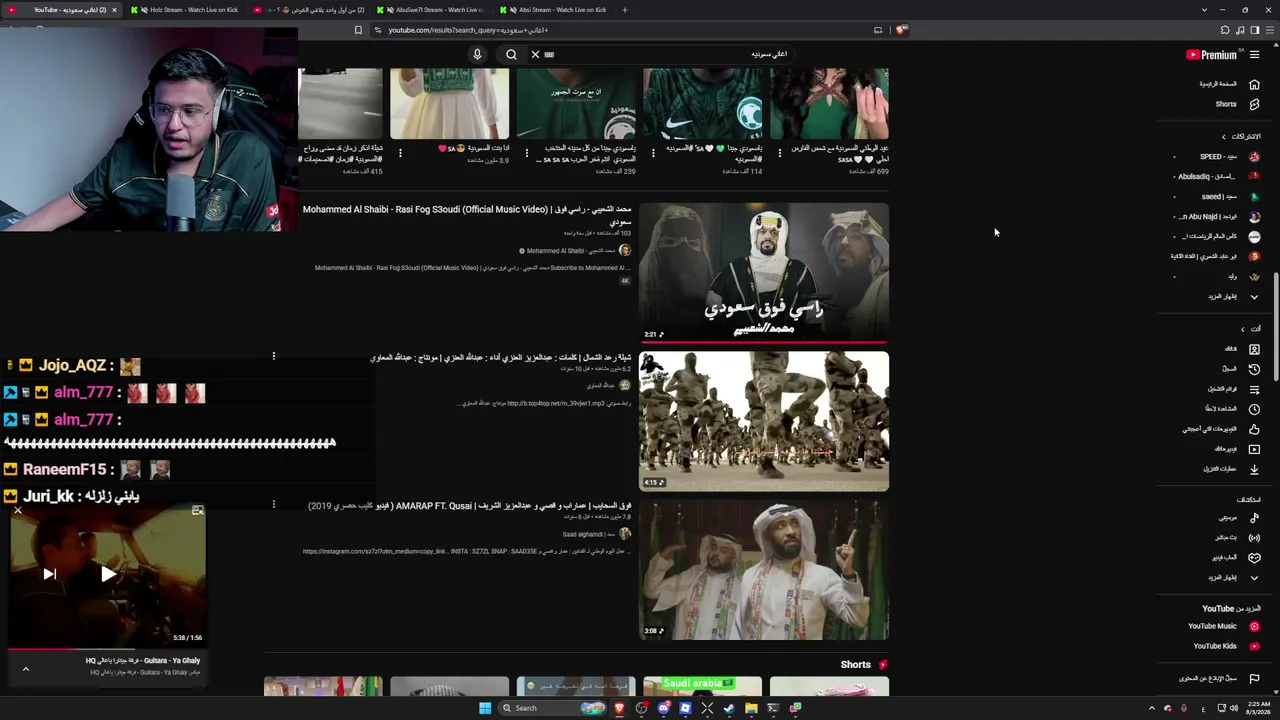Open AMARAP FT. Qusai video title
The height and width of the screenshot is (720, 1280).
[x=470, y=506]
